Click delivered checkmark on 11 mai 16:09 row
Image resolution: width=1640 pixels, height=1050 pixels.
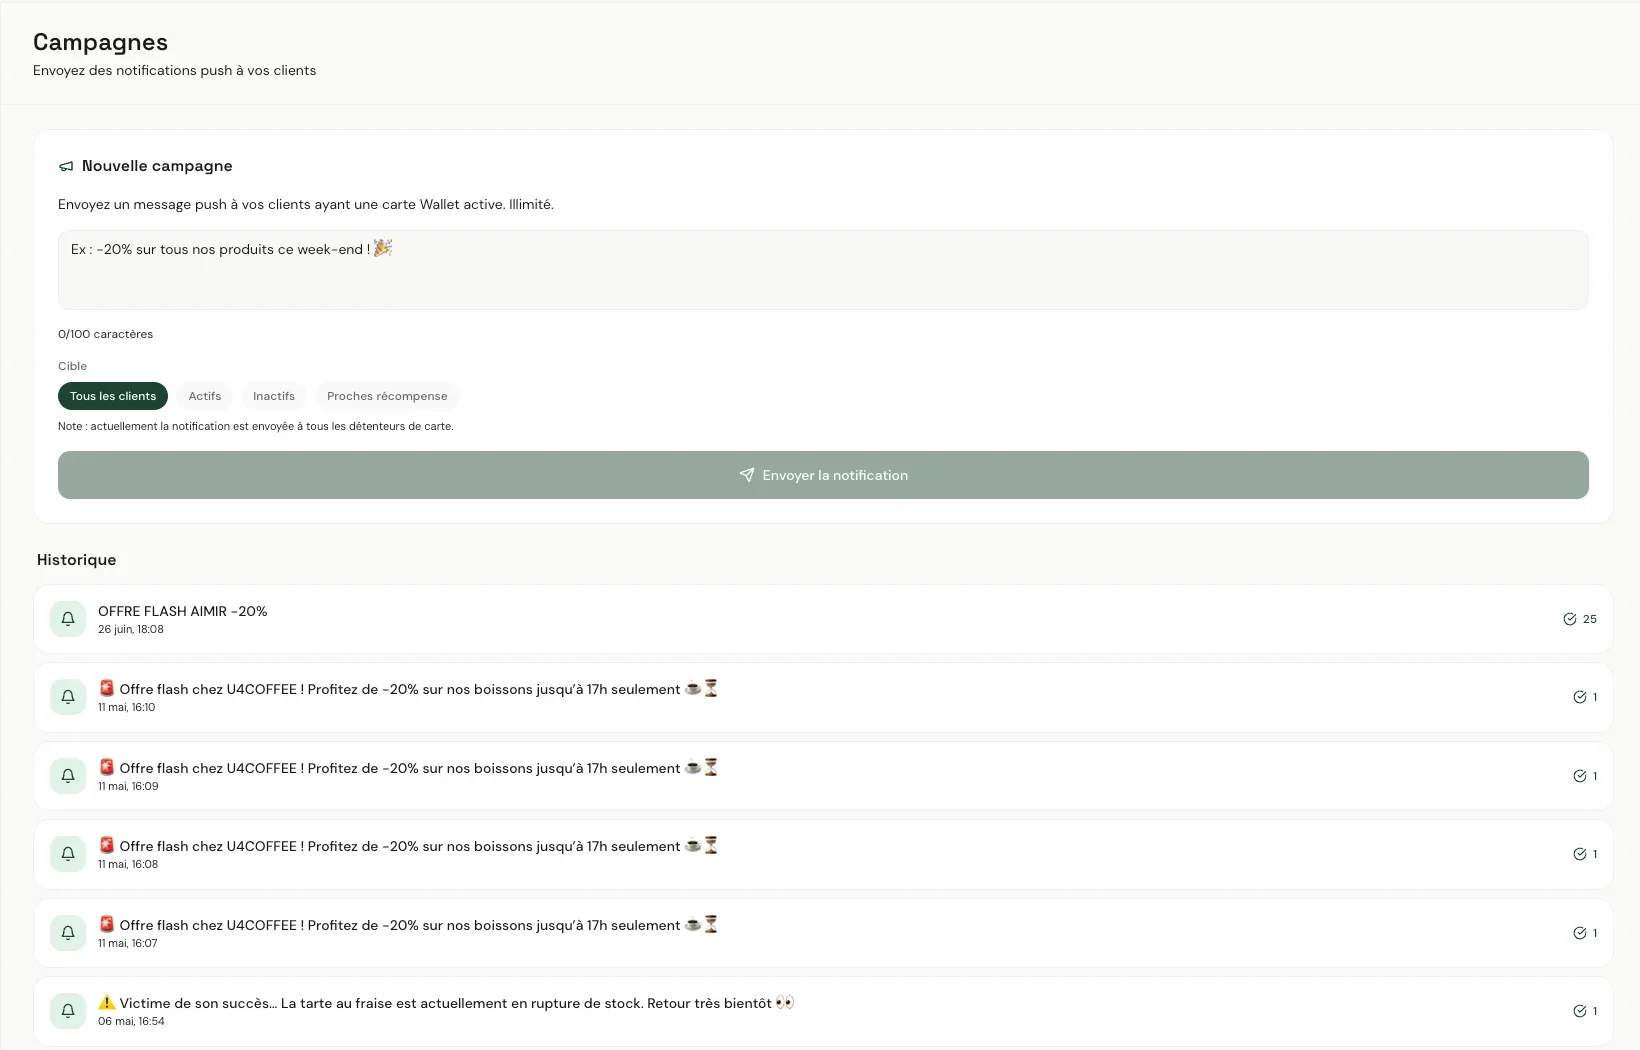[1580, 776]
